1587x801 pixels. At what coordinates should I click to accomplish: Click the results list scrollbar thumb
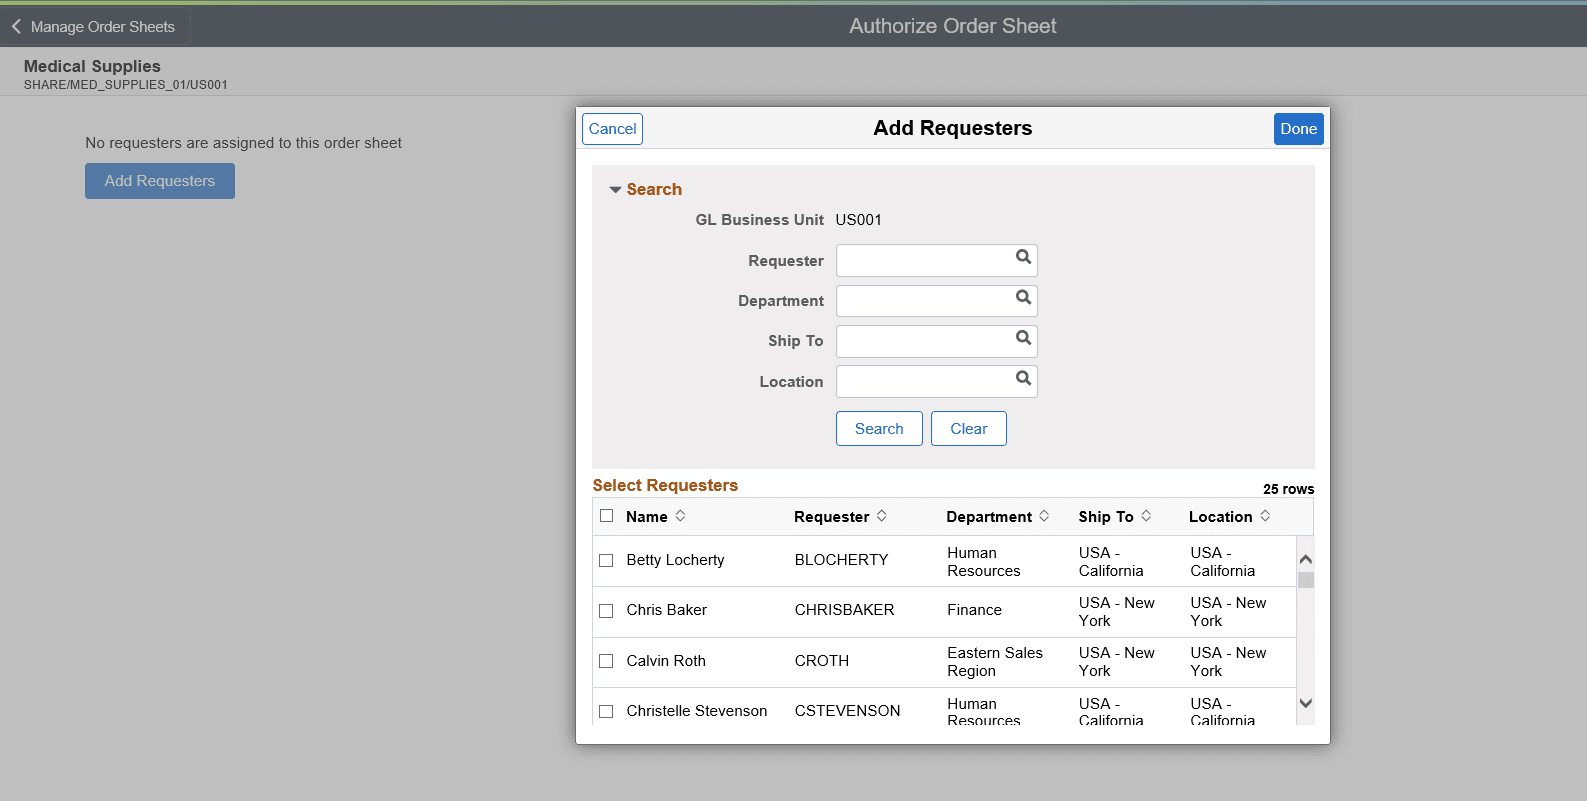1305,580
